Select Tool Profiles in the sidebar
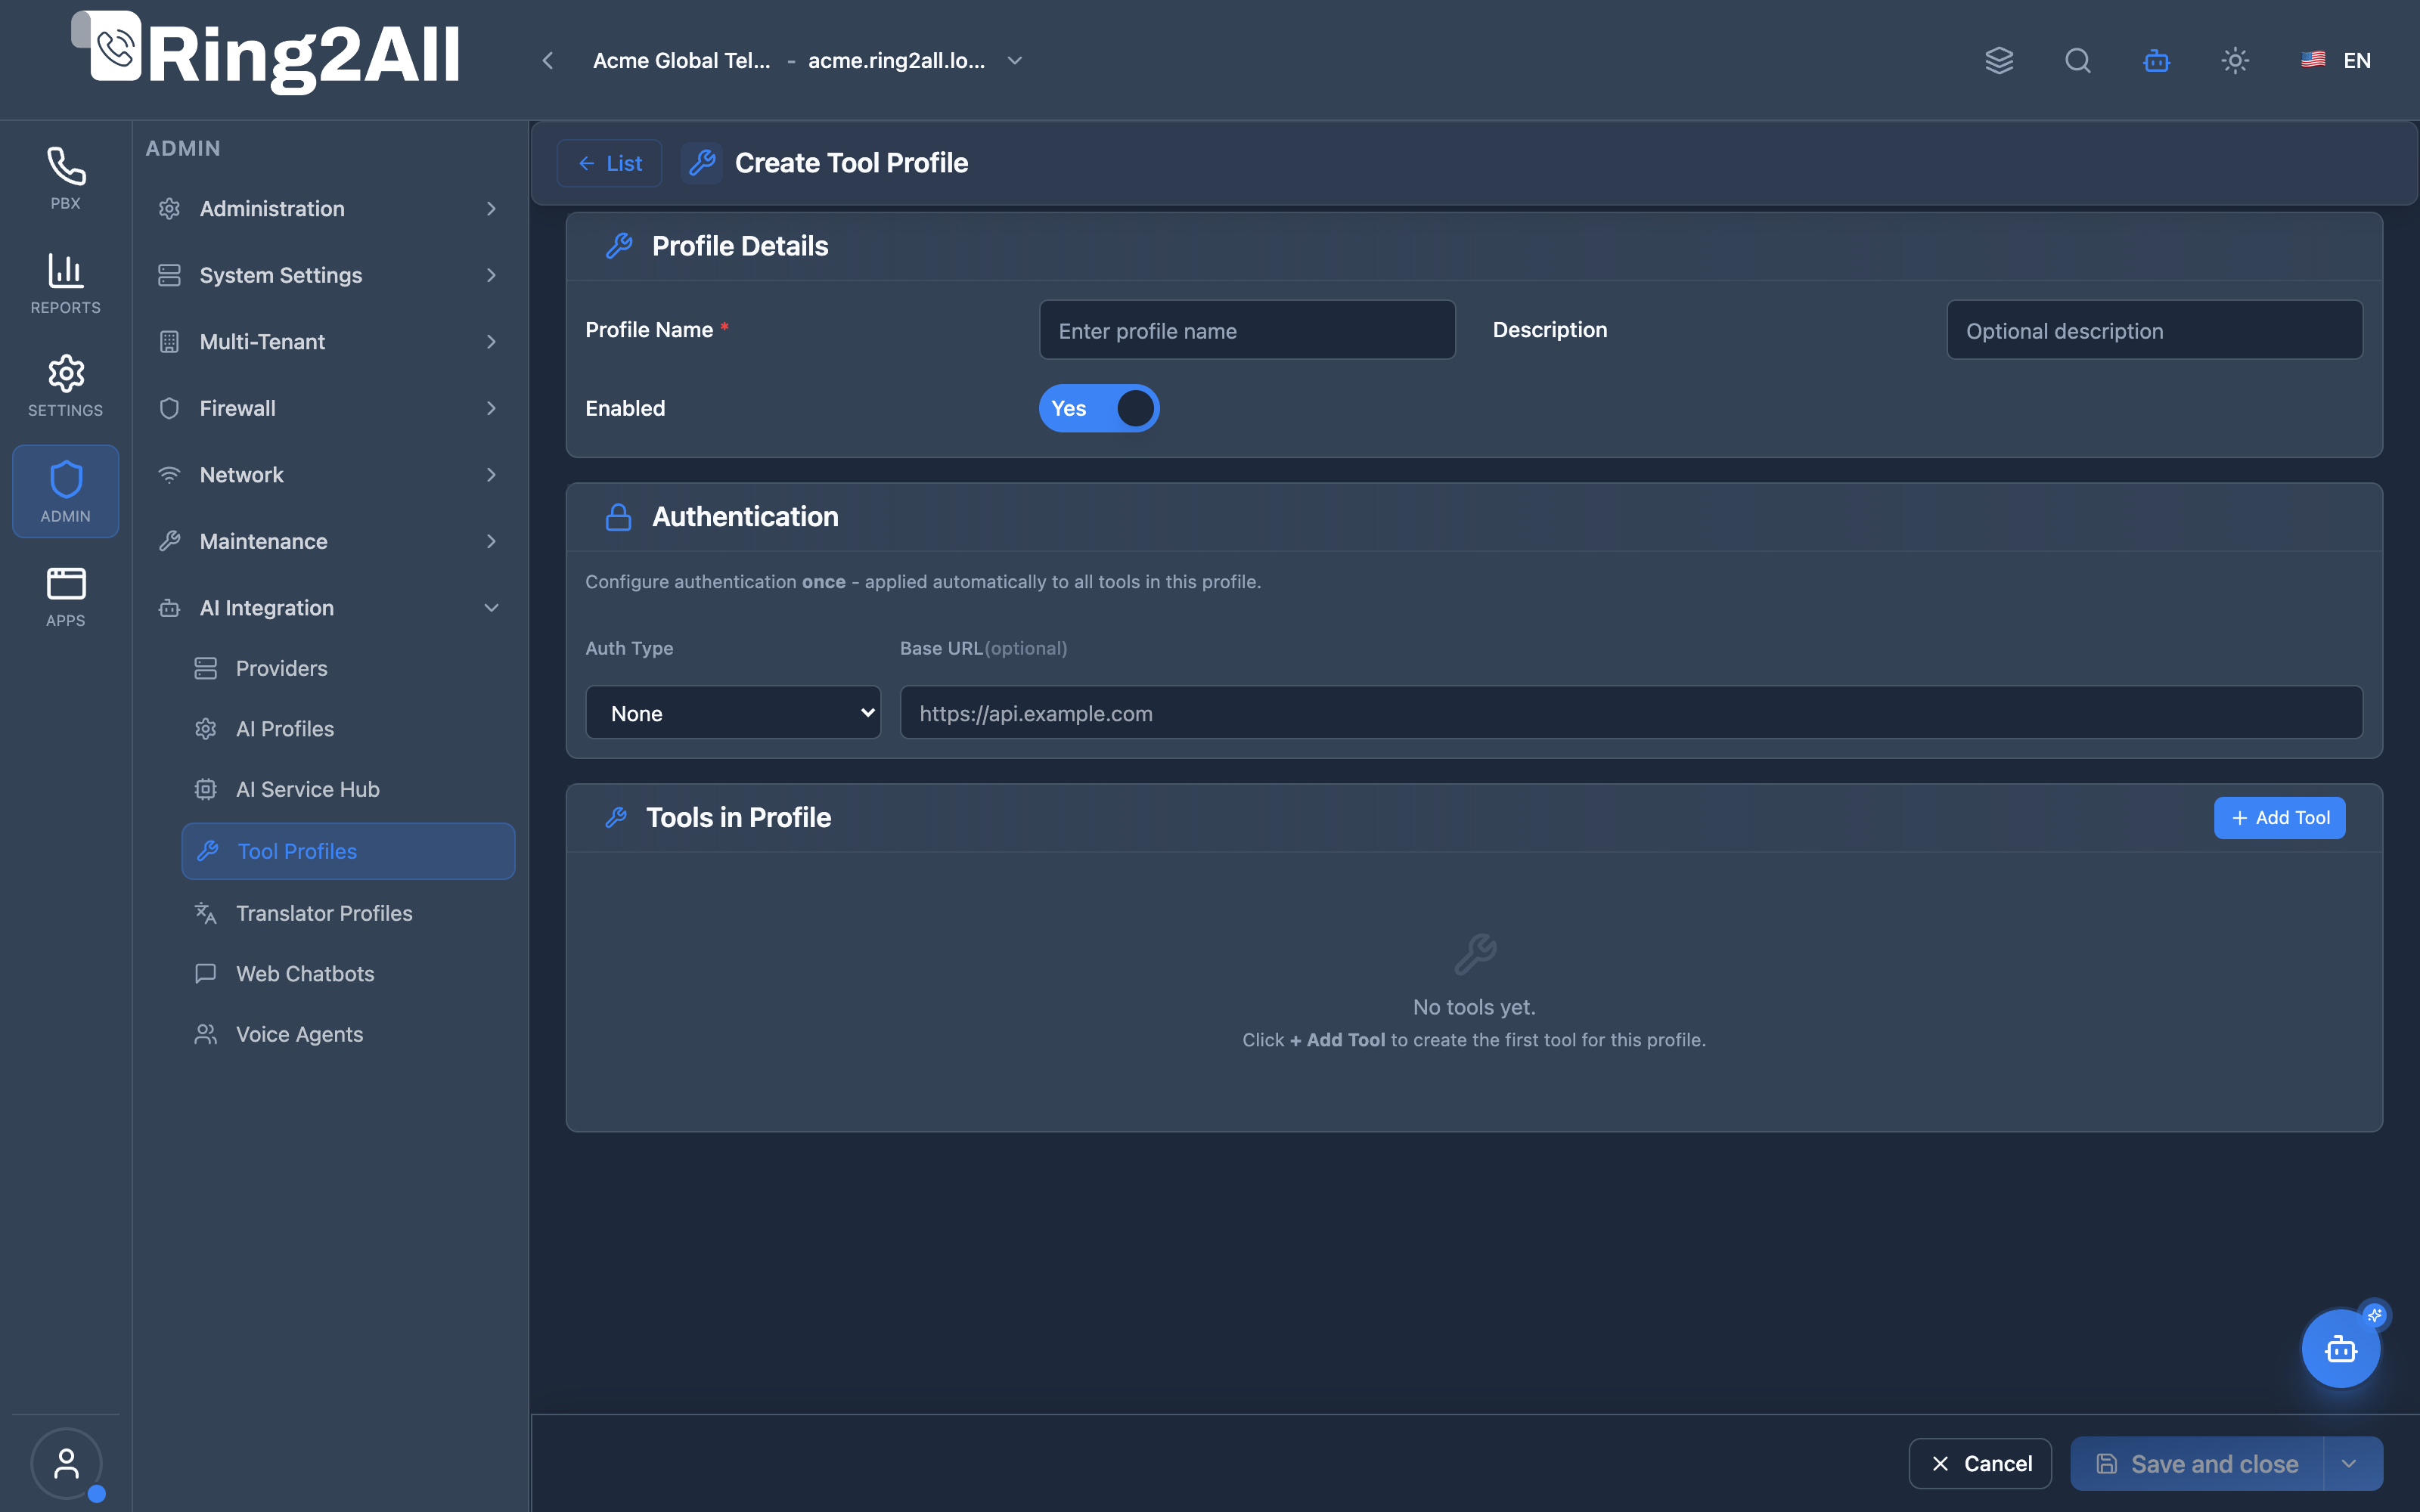This screenshot has height=1512, width=2420. [x=348, y=851]
